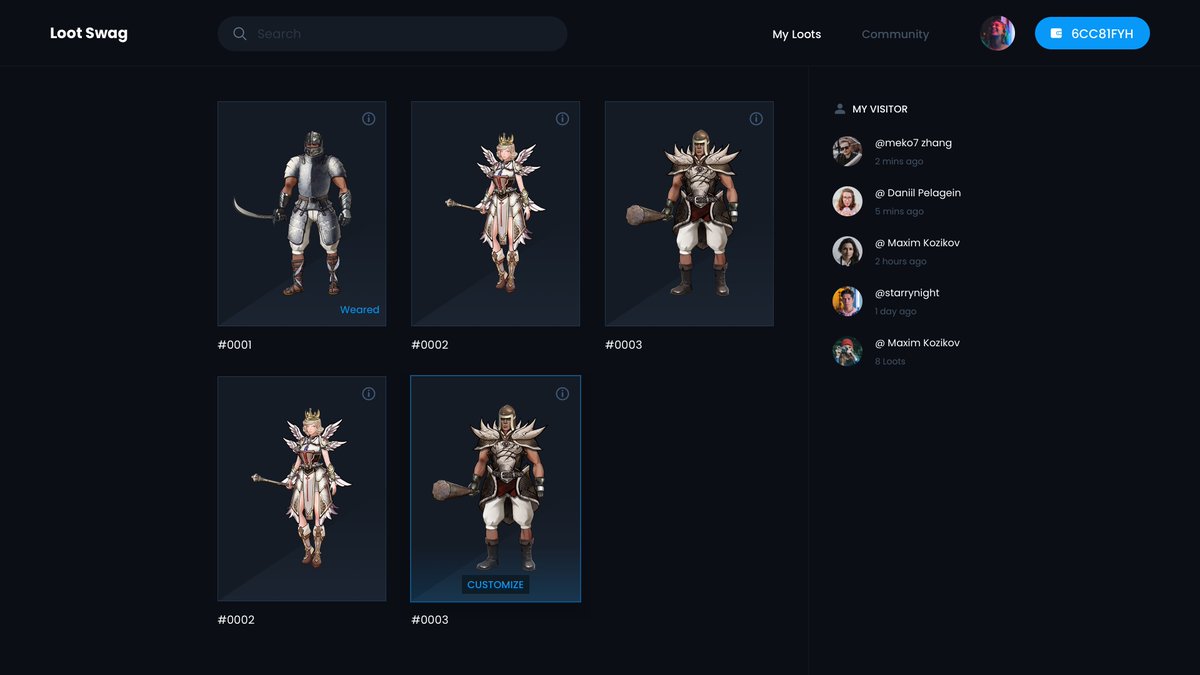
Task: Click the MY VISITOR person icon
Action: point(841,108)
